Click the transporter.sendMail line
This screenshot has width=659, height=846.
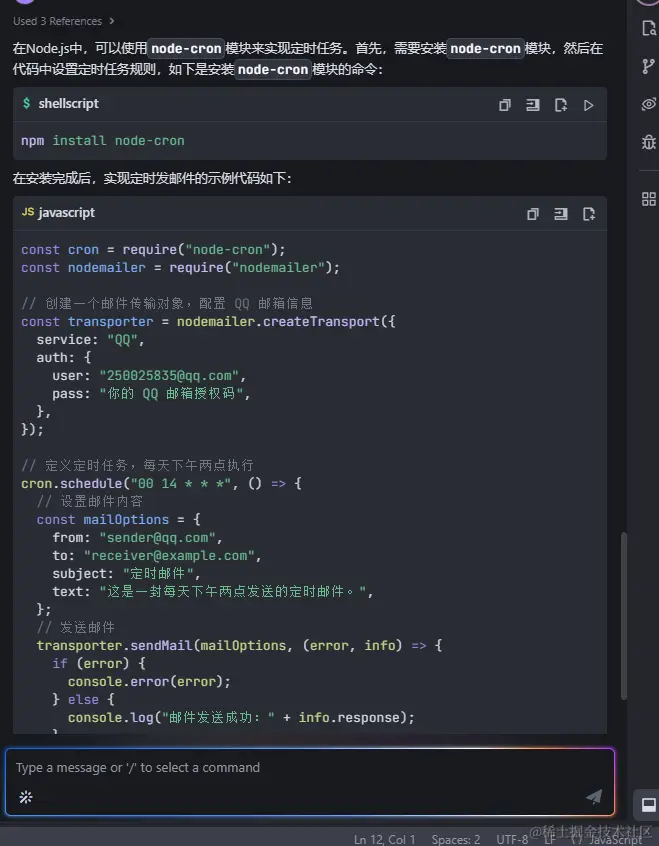[239, 645]
